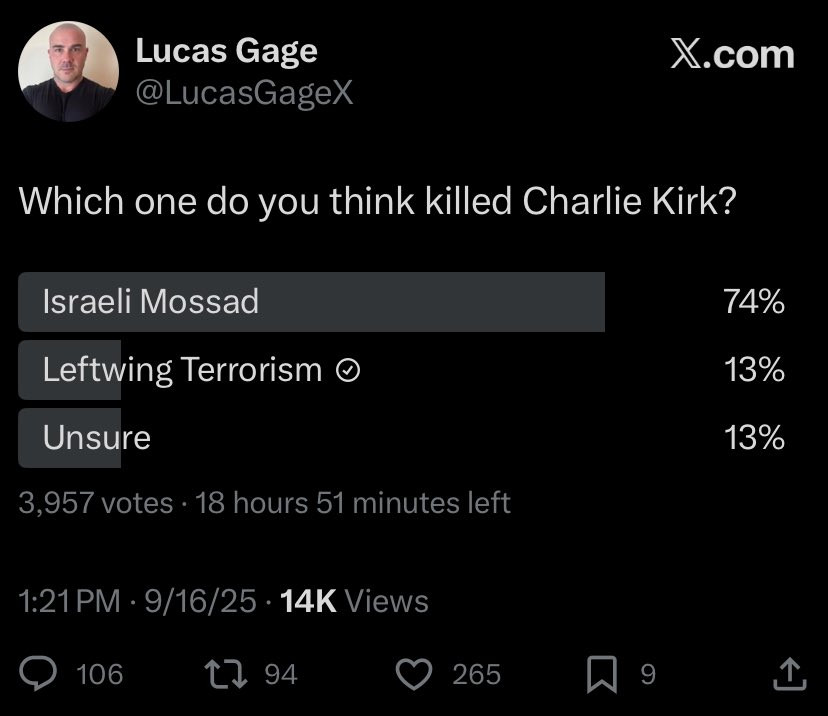Click the selected vote checkmark icon
This screenshot has height=716, width=828.
coord(348,370)
